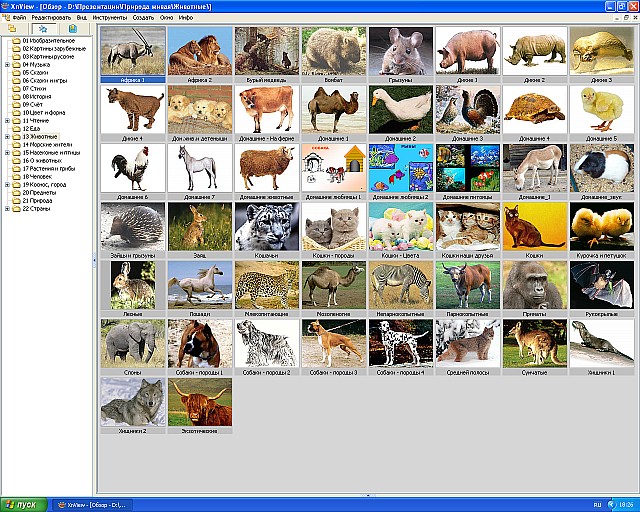This screenshot has height=512, width=640.
Task: Select the Домашние 4 turtle thumbnail
Action: click(535, 109)
